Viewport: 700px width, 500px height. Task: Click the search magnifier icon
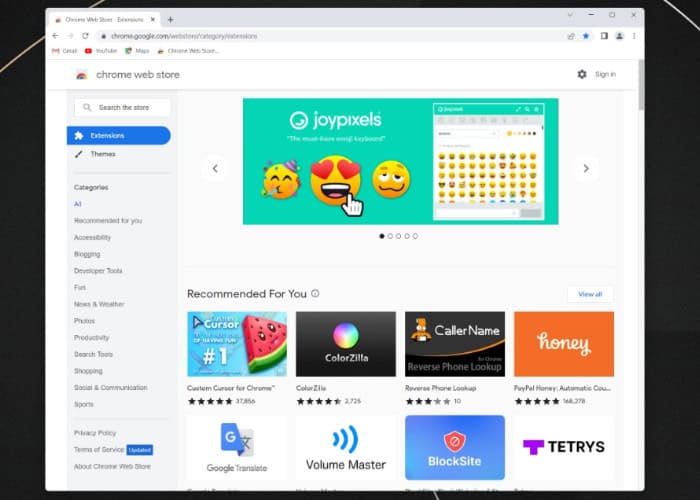coord(87,108)
